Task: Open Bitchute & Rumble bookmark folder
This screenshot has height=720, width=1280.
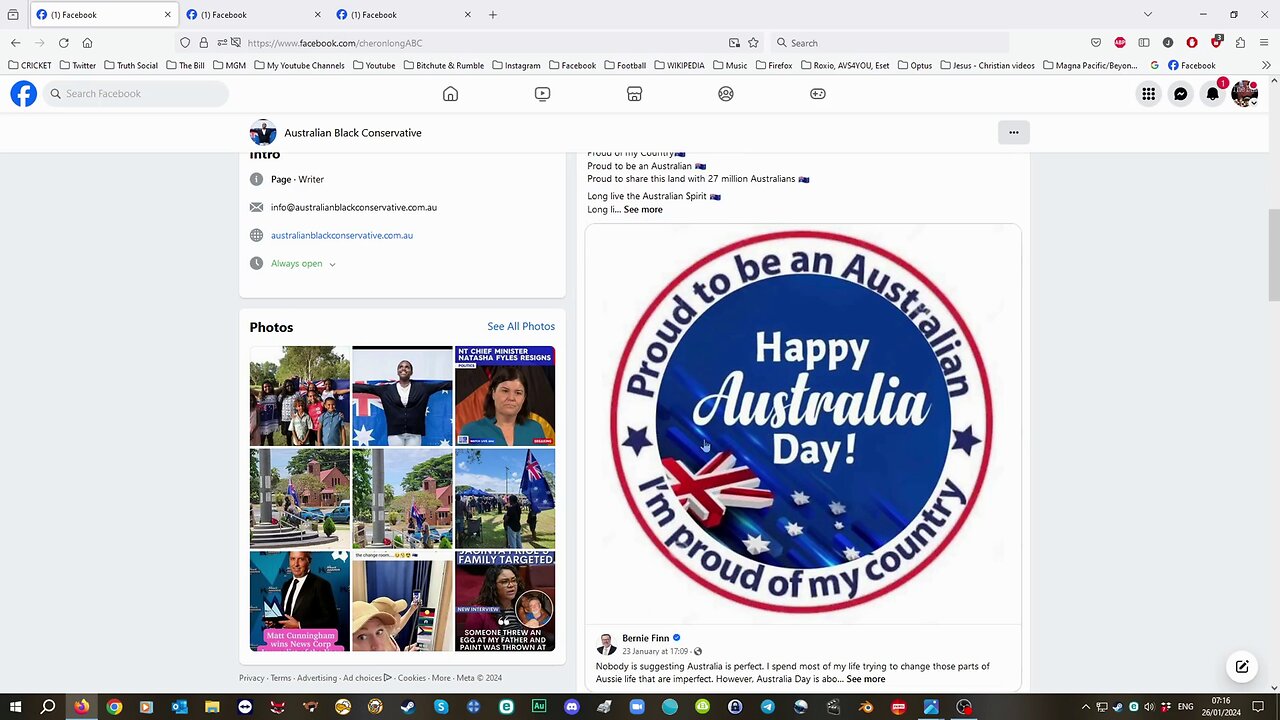Action: coord(443,66)
